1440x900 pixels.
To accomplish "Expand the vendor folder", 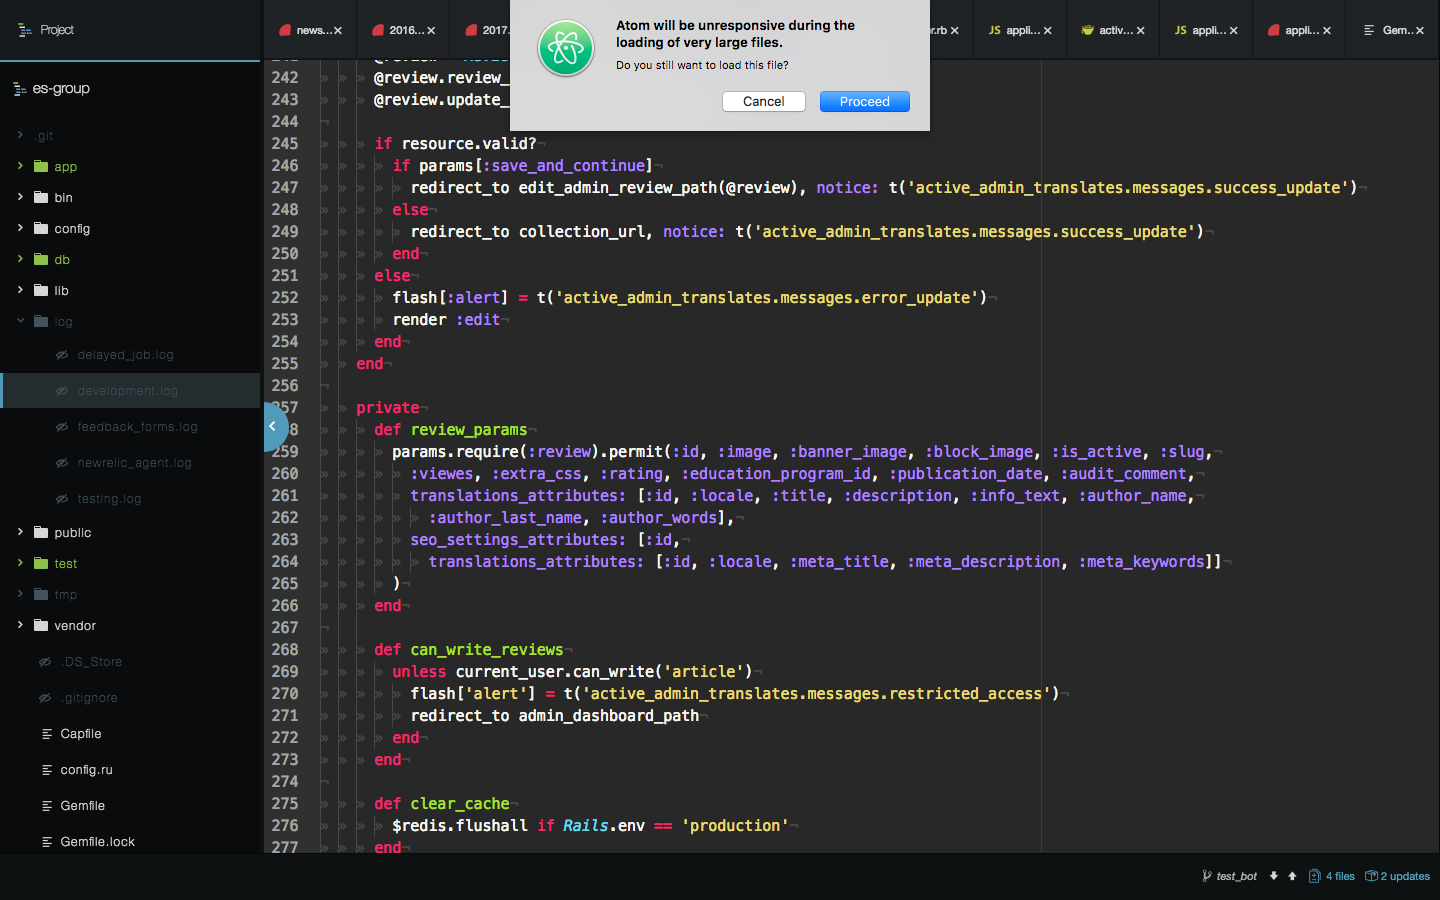I will 21,625.
